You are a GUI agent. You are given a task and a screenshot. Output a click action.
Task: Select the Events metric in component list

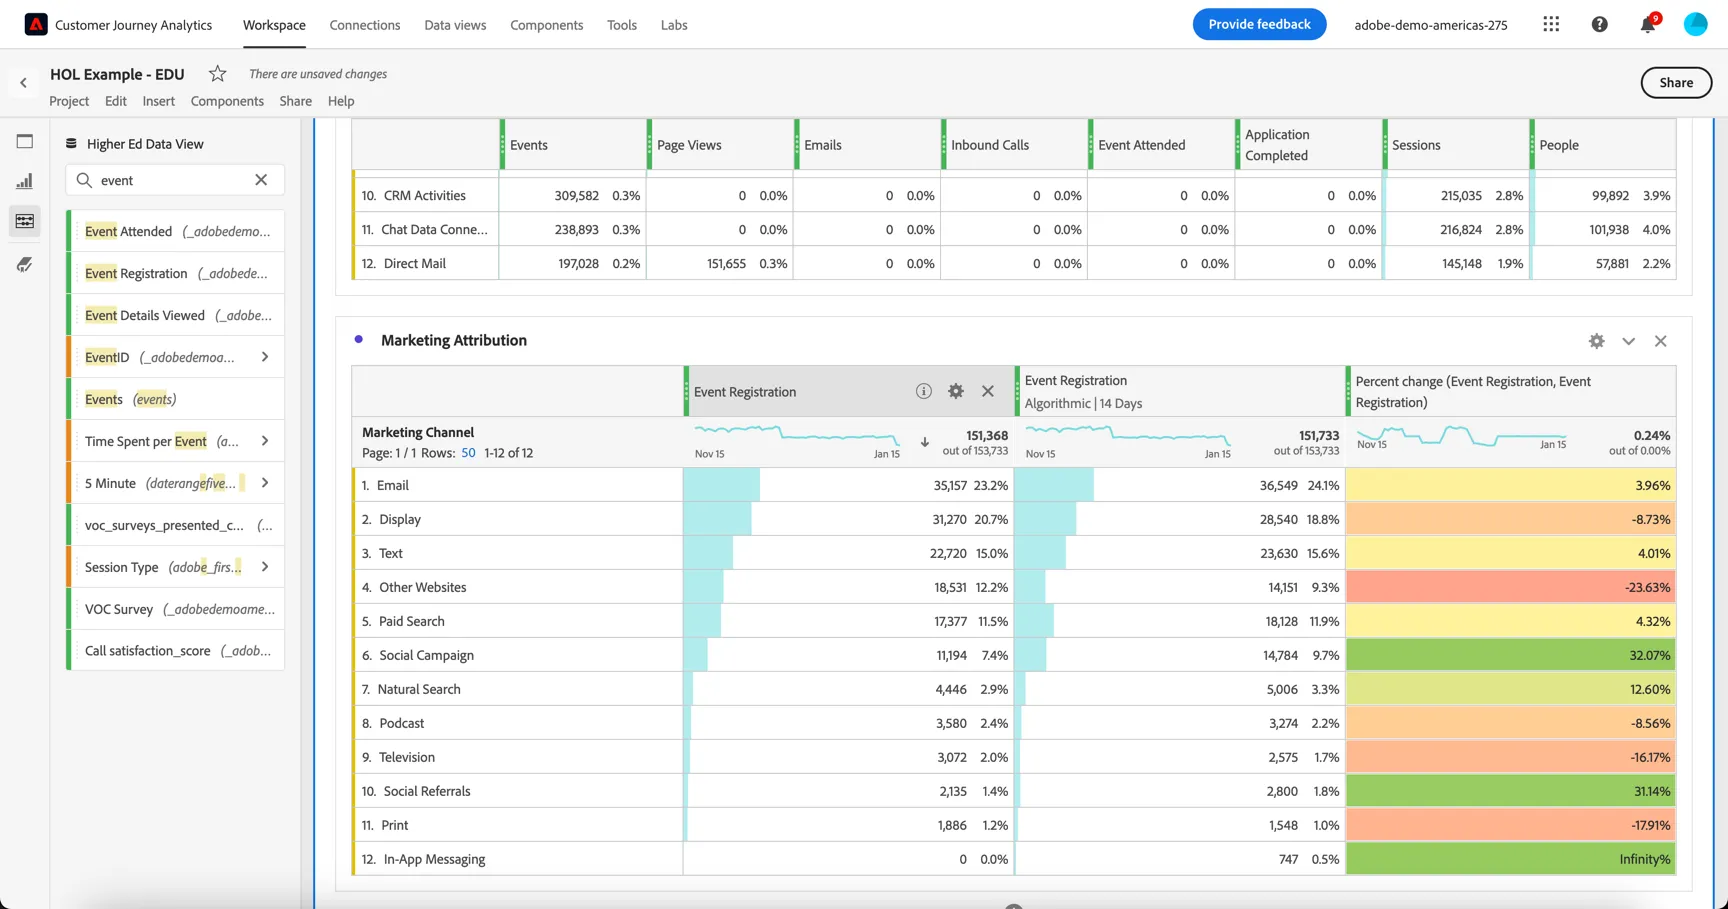click(x=176, y=399)
